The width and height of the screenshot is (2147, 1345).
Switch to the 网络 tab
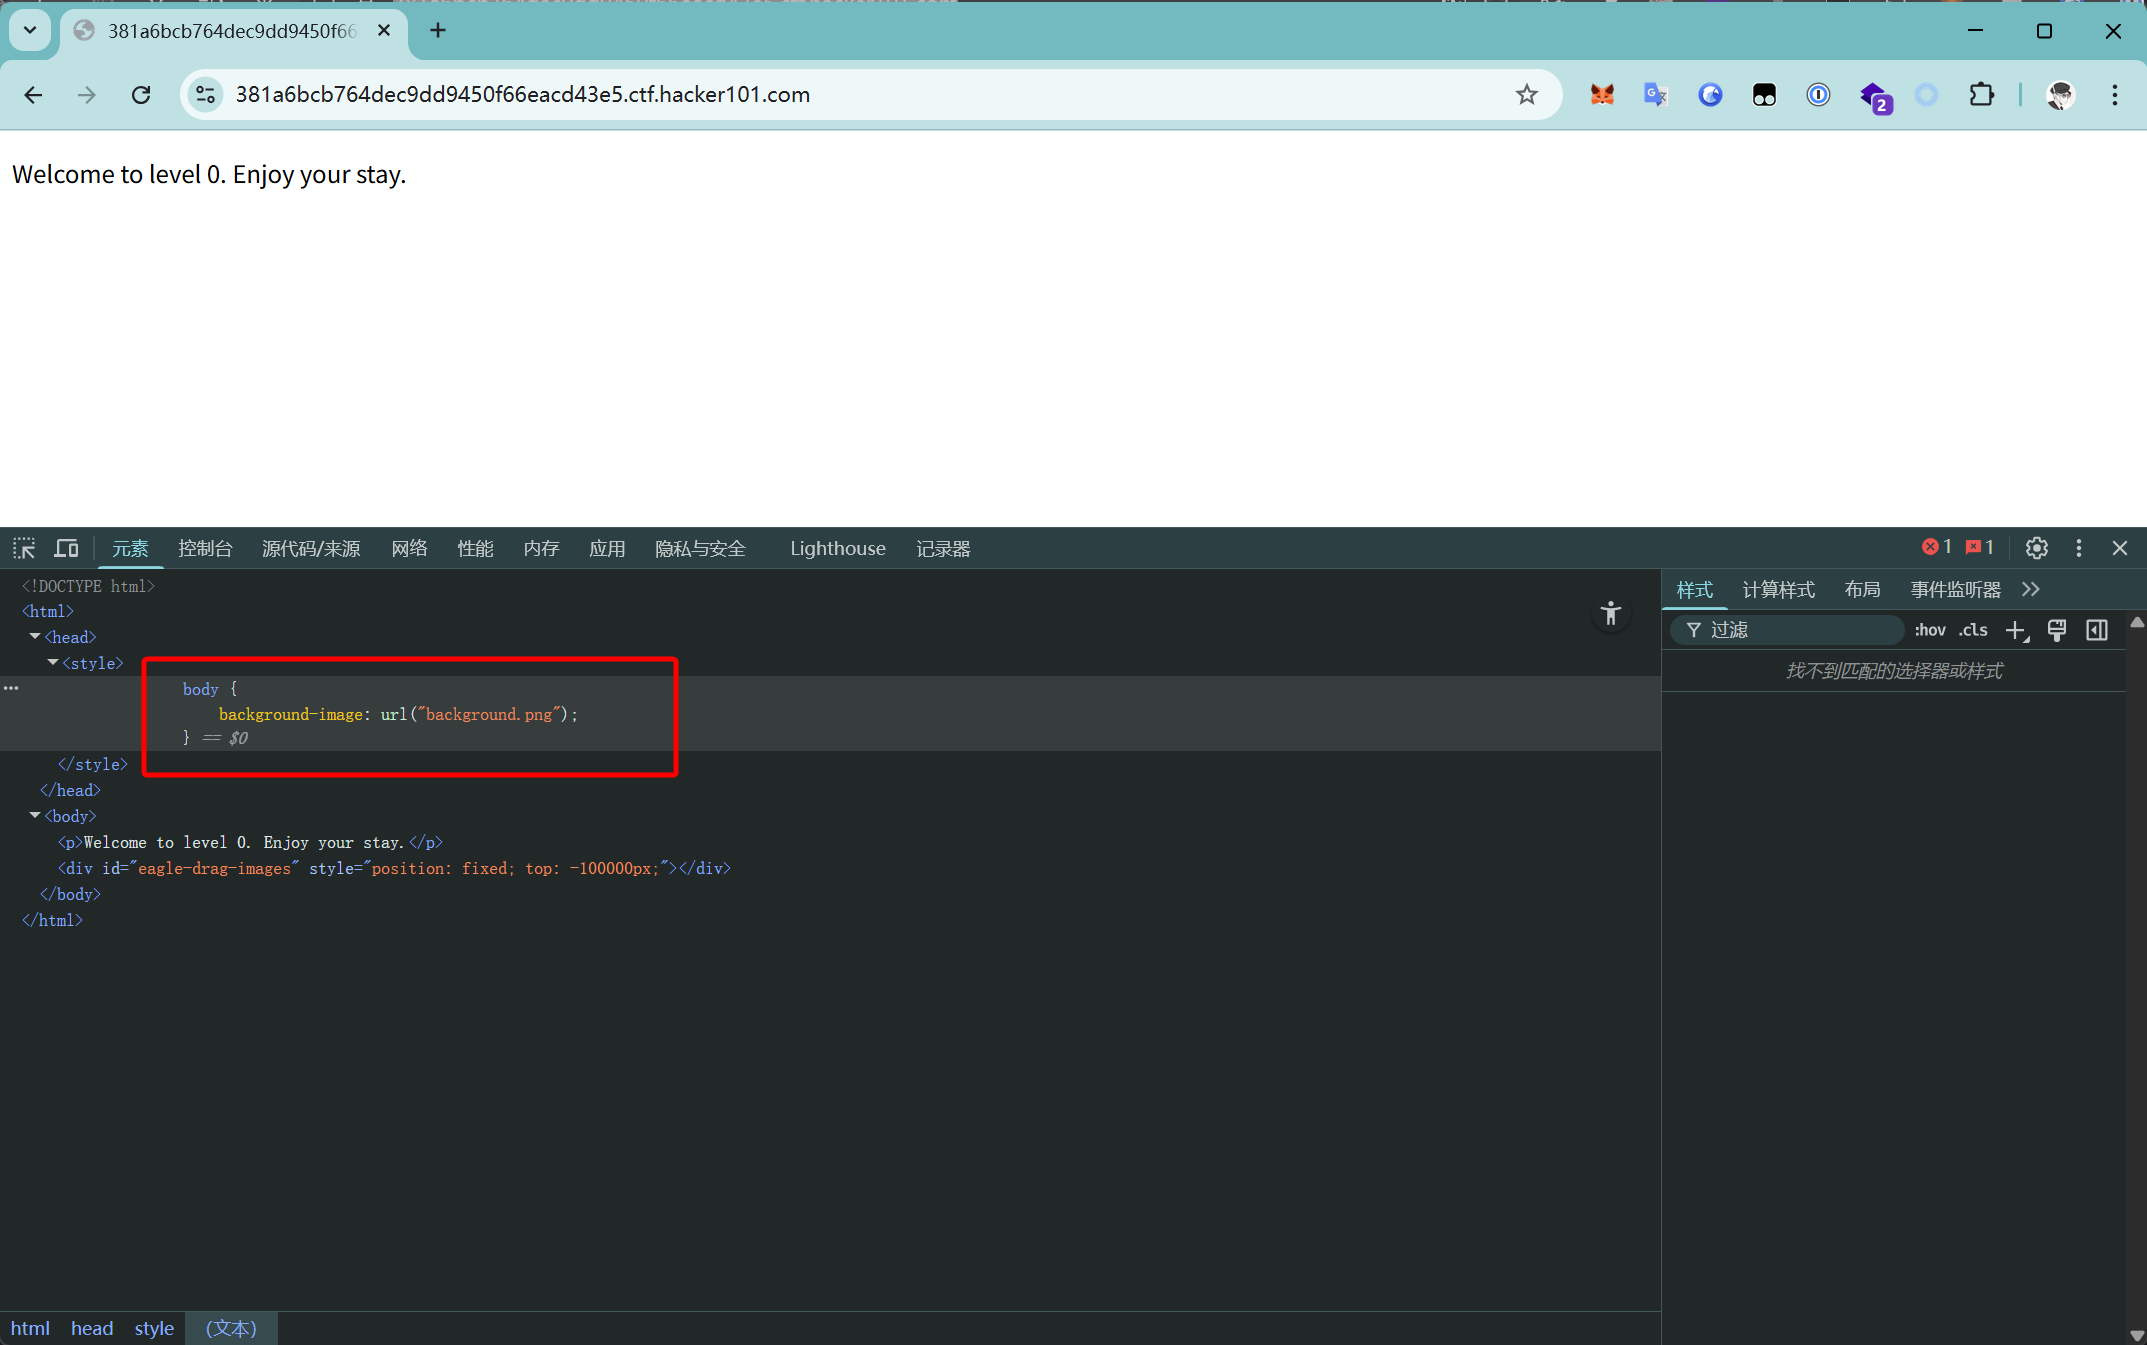click(x=409, y=548)
